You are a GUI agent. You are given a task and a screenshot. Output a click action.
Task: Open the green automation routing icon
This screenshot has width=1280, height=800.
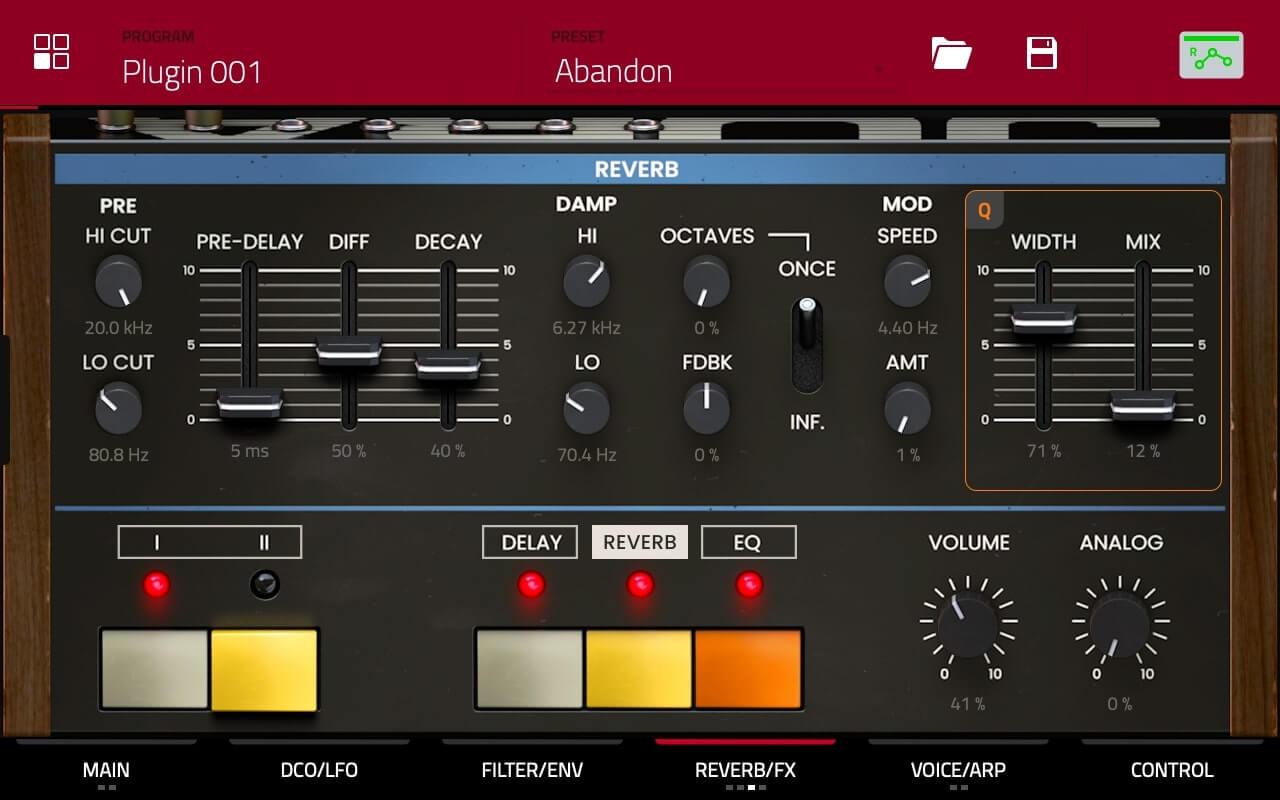coord(1211,55)
